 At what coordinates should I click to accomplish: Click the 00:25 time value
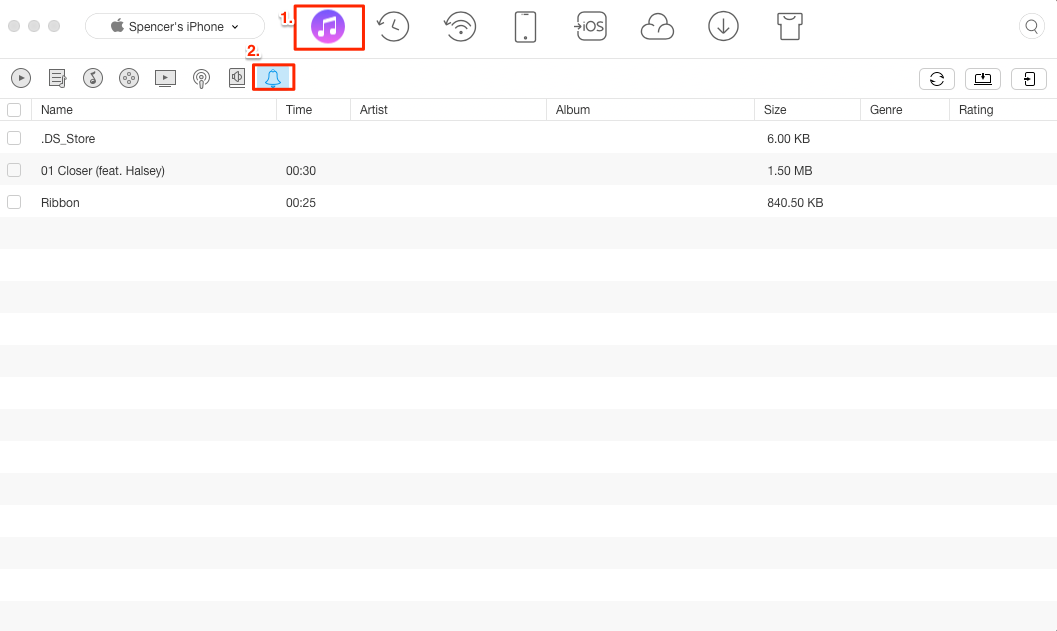(x=301, y=203)
